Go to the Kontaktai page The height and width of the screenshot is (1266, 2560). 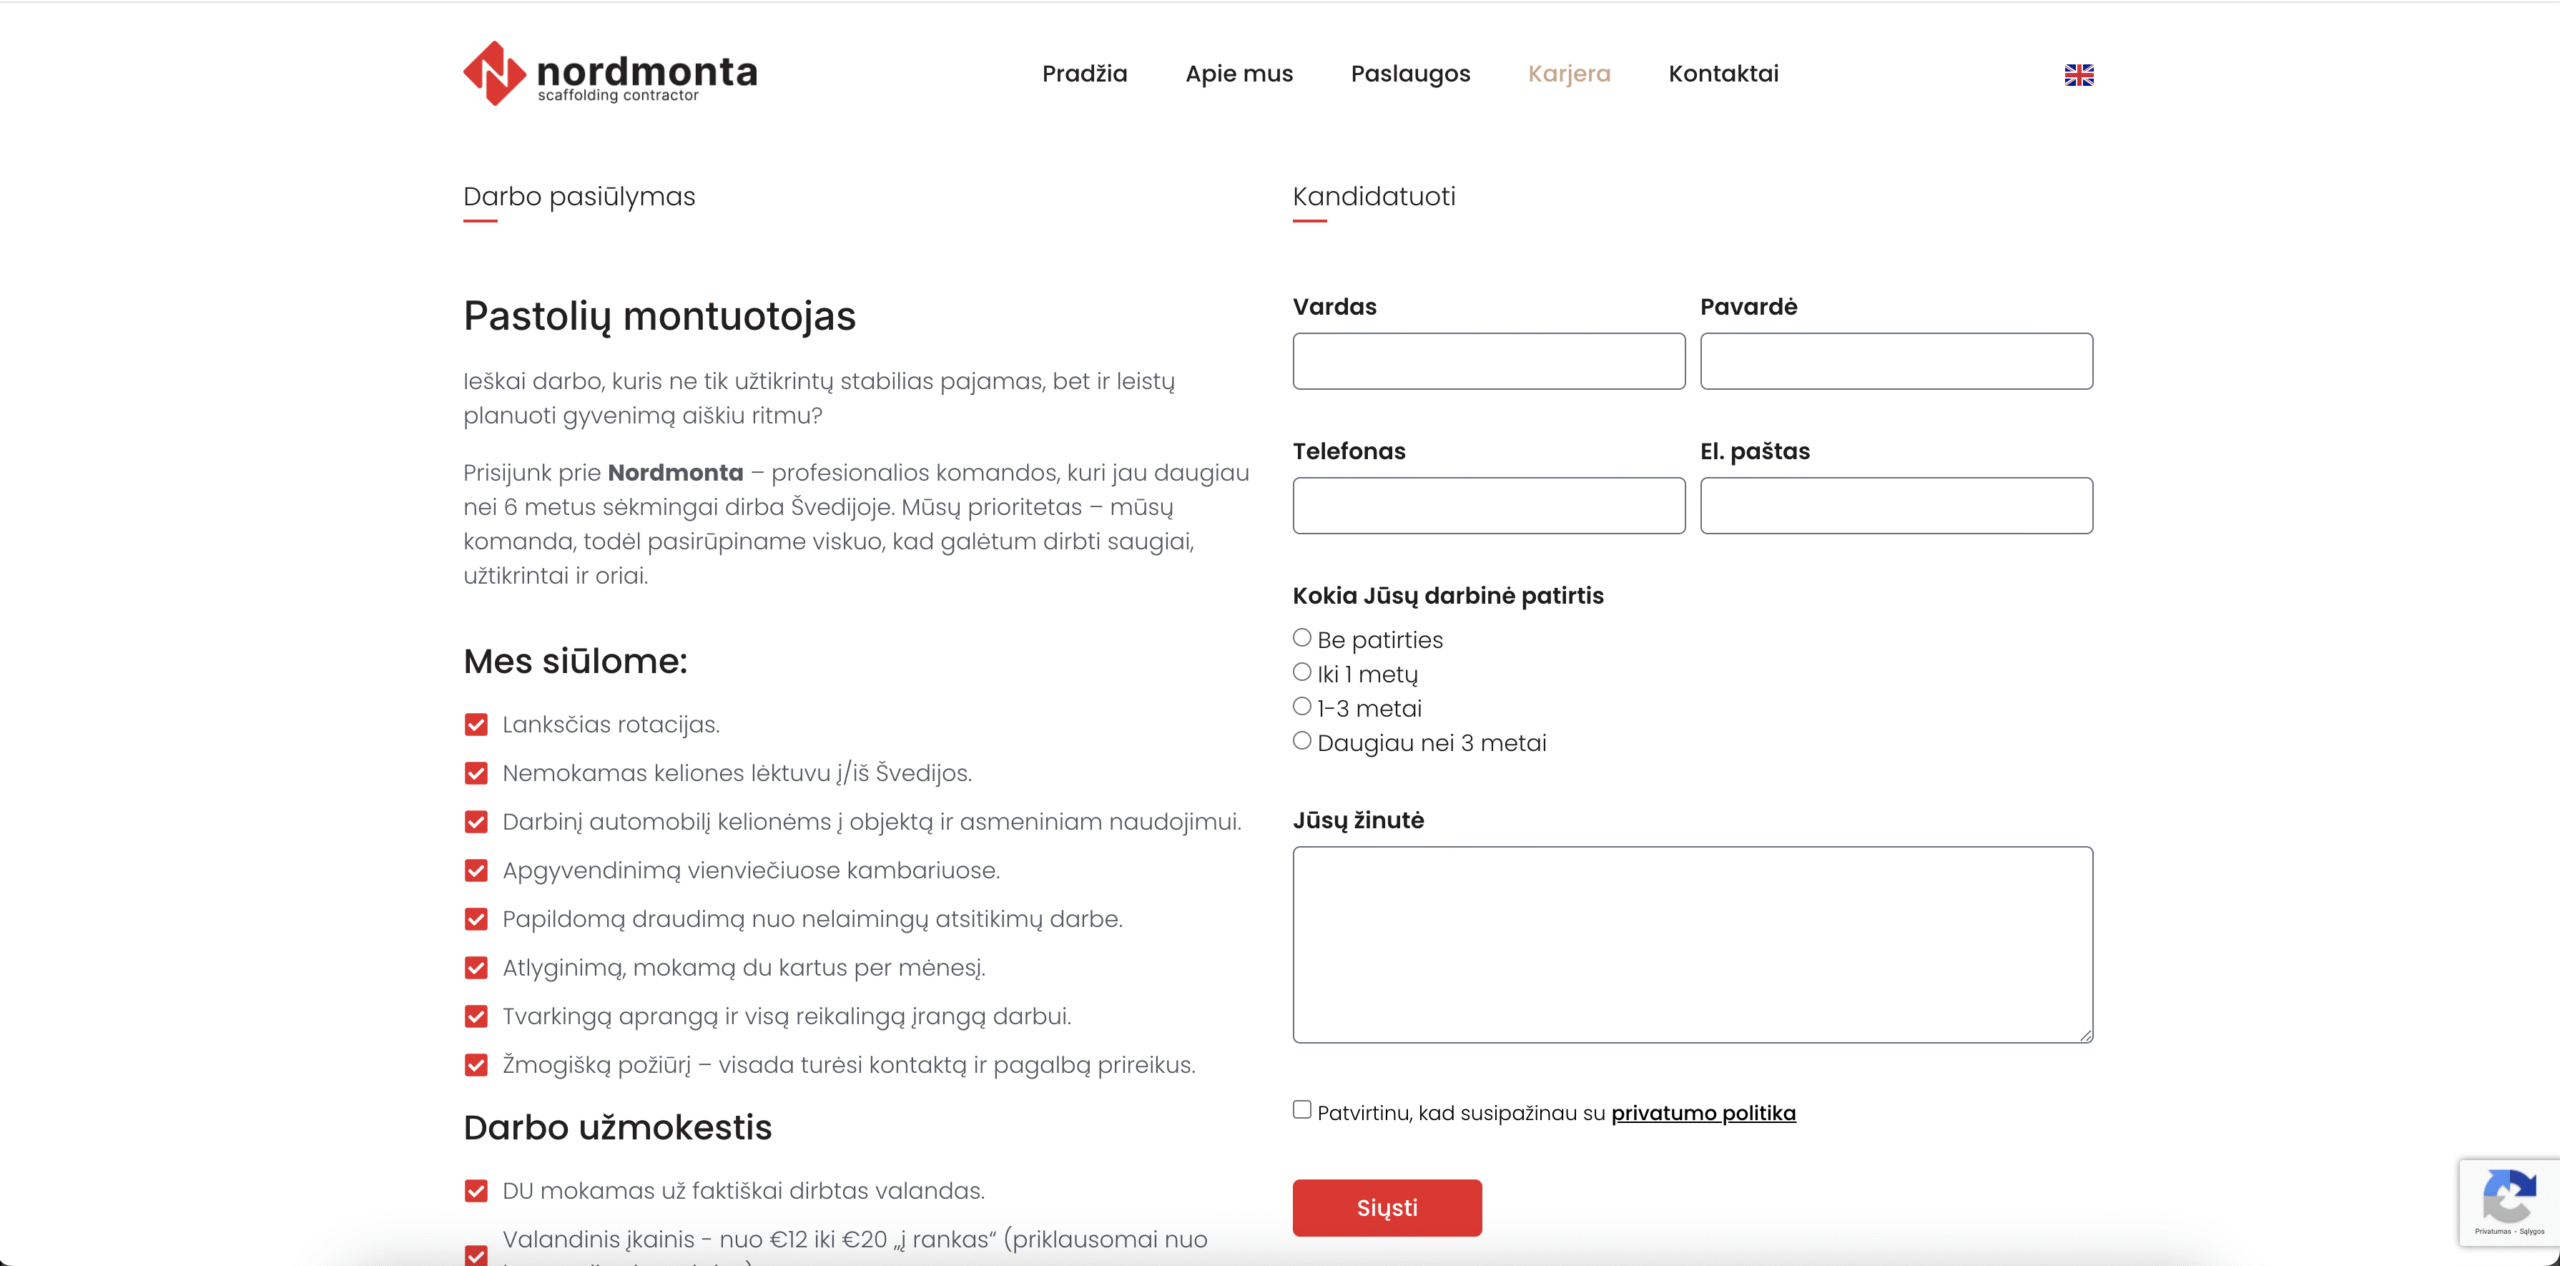1723,74
